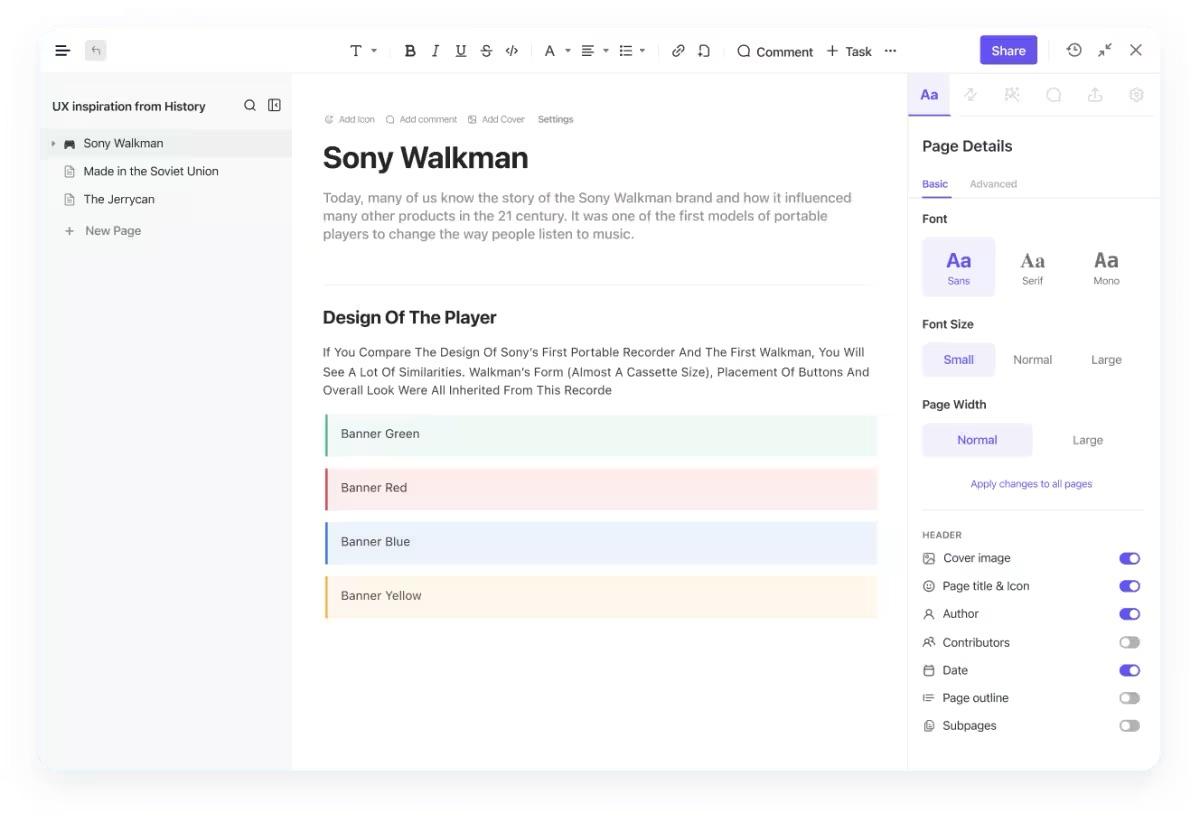The image size is (1200, 822).
Task: Insert a link with the chain icon
Action: click(678, 51)
